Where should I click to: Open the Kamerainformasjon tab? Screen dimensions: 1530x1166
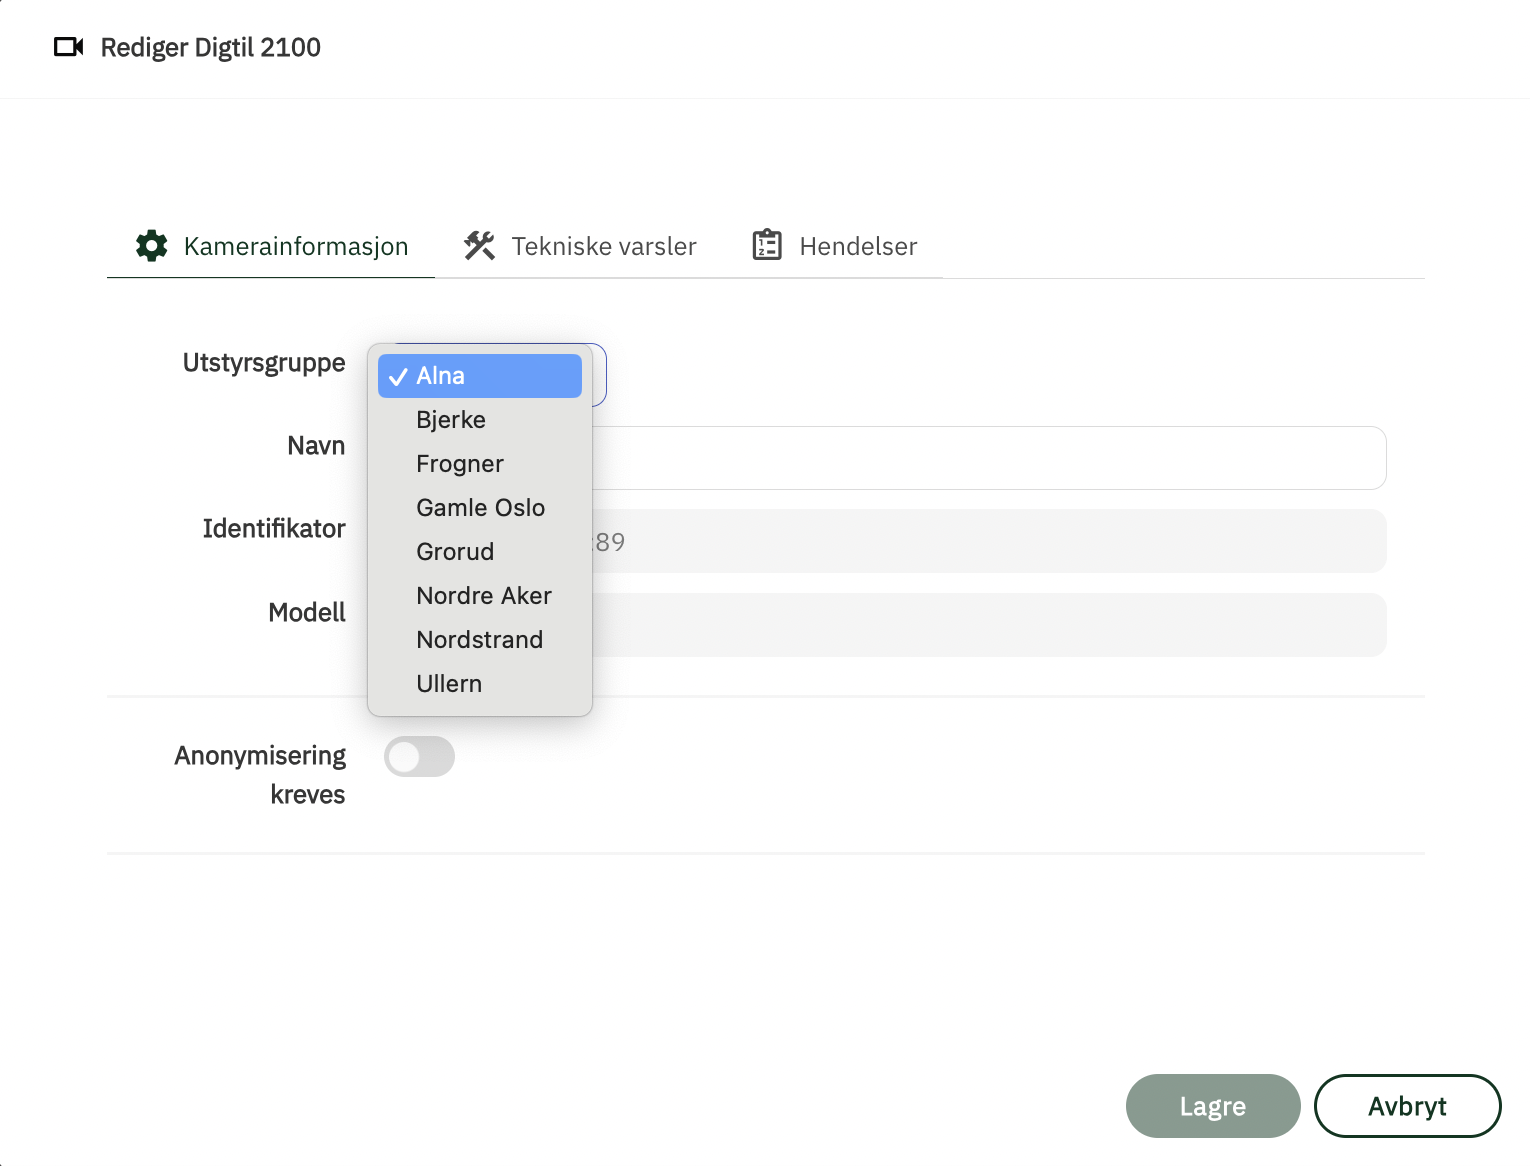point(271,246)
